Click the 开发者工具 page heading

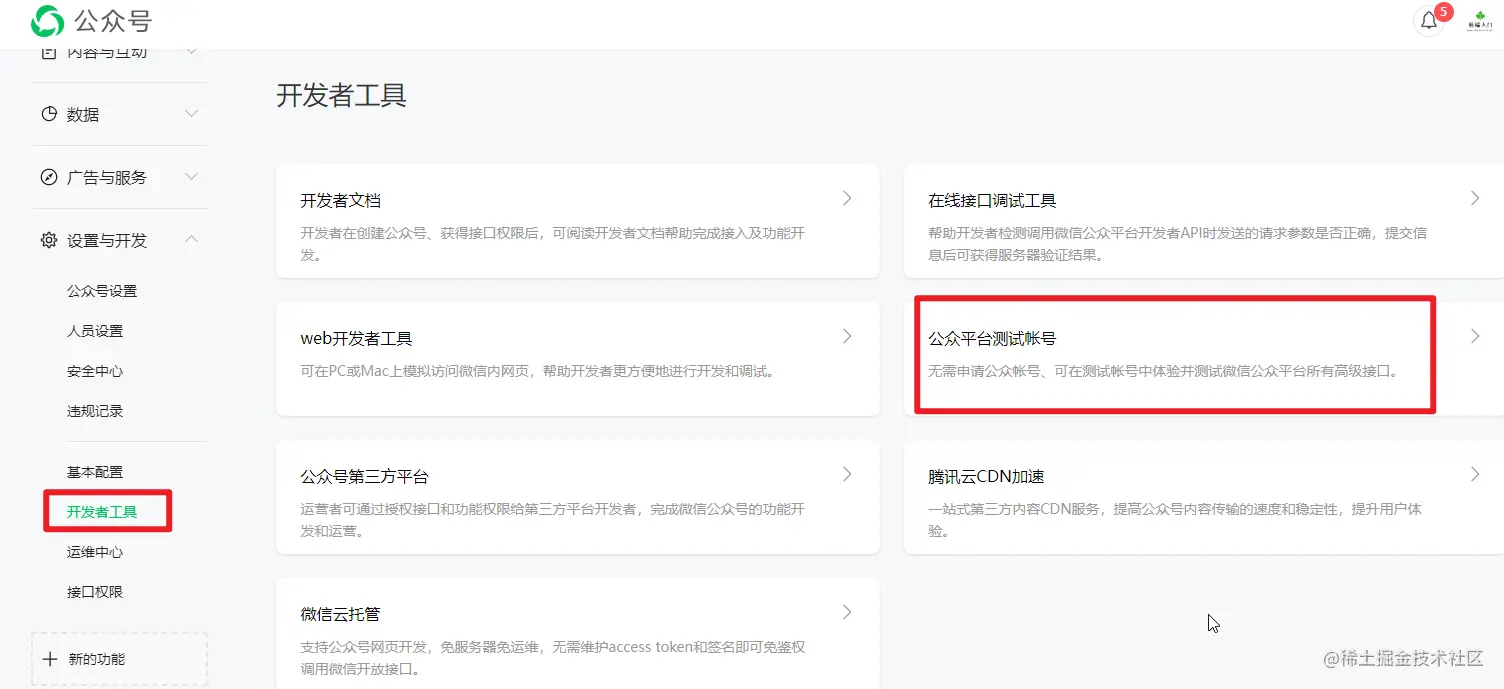tap(342, 96)
